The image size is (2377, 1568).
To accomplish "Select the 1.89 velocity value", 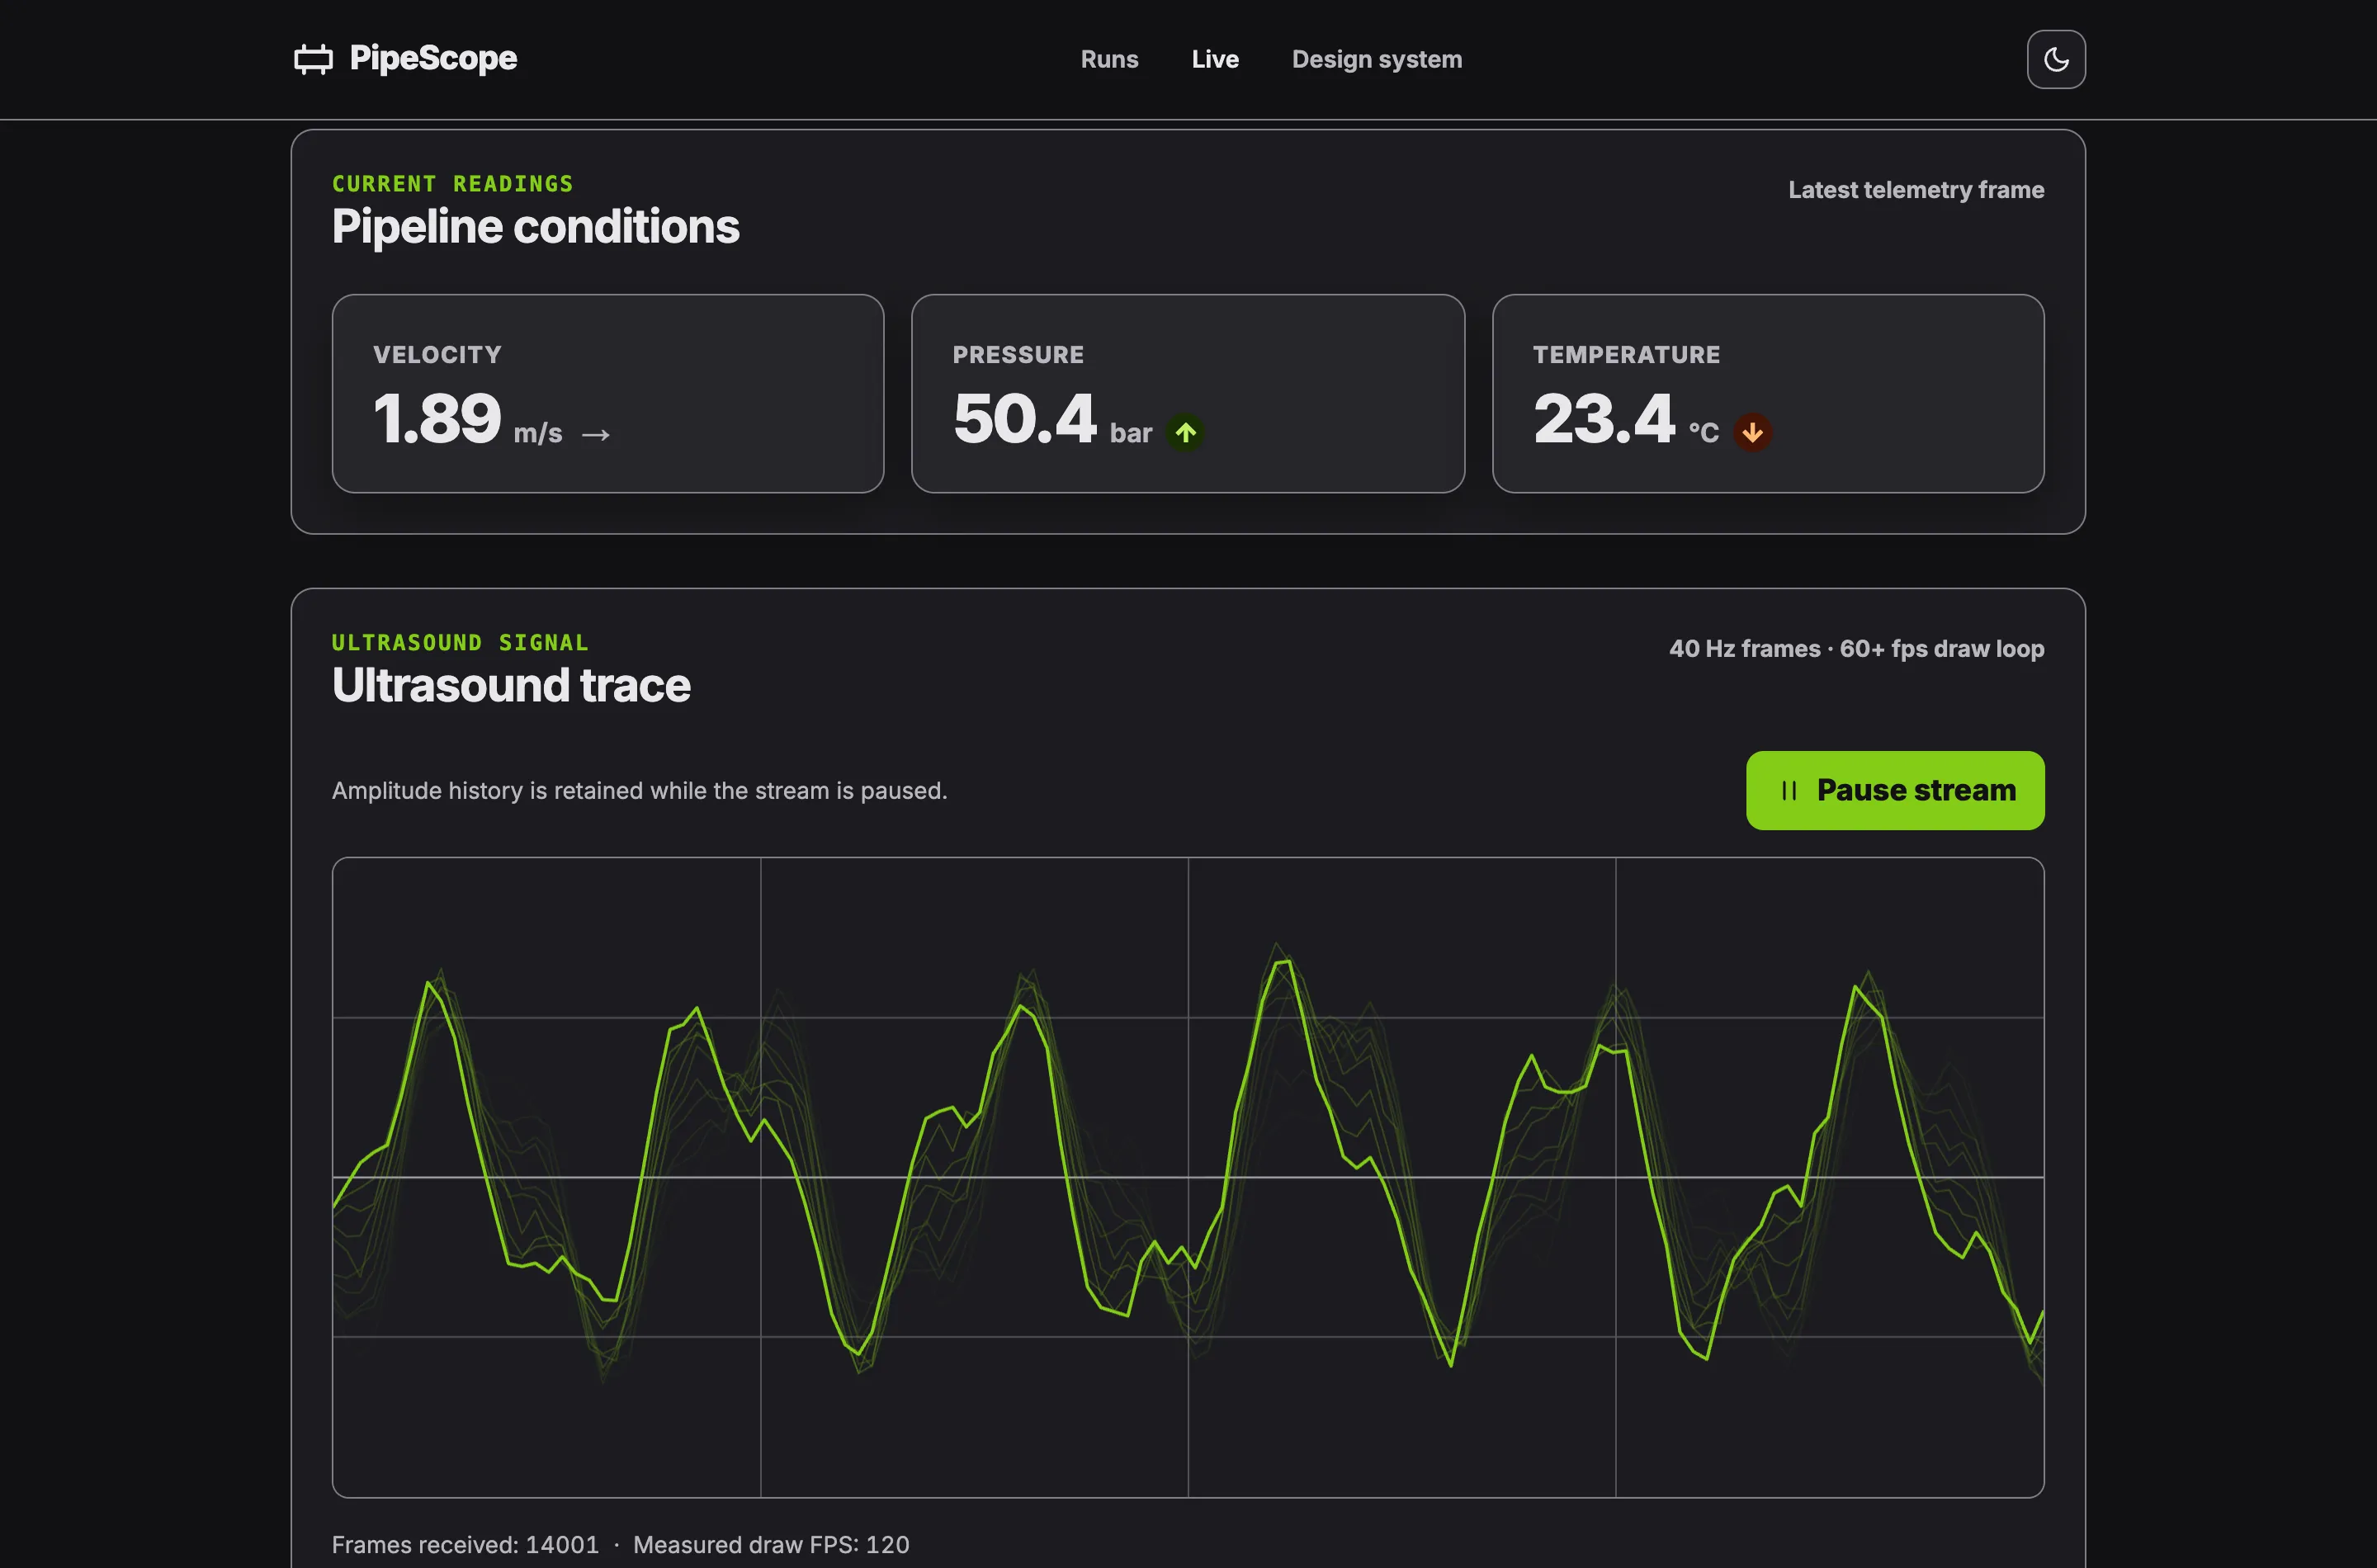I will 437,418.
